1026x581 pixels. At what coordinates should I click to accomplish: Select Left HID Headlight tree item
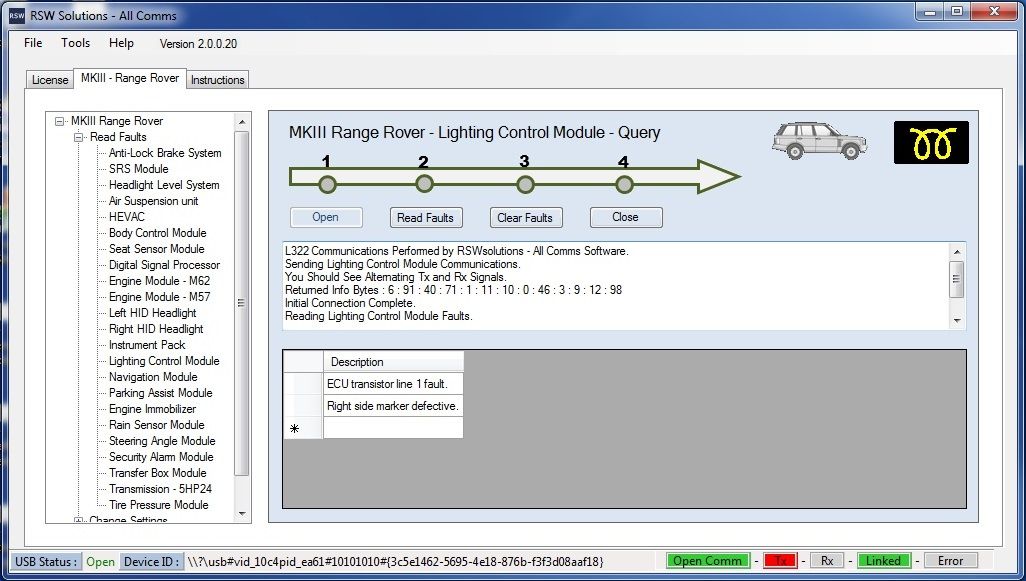click(152, 313)
